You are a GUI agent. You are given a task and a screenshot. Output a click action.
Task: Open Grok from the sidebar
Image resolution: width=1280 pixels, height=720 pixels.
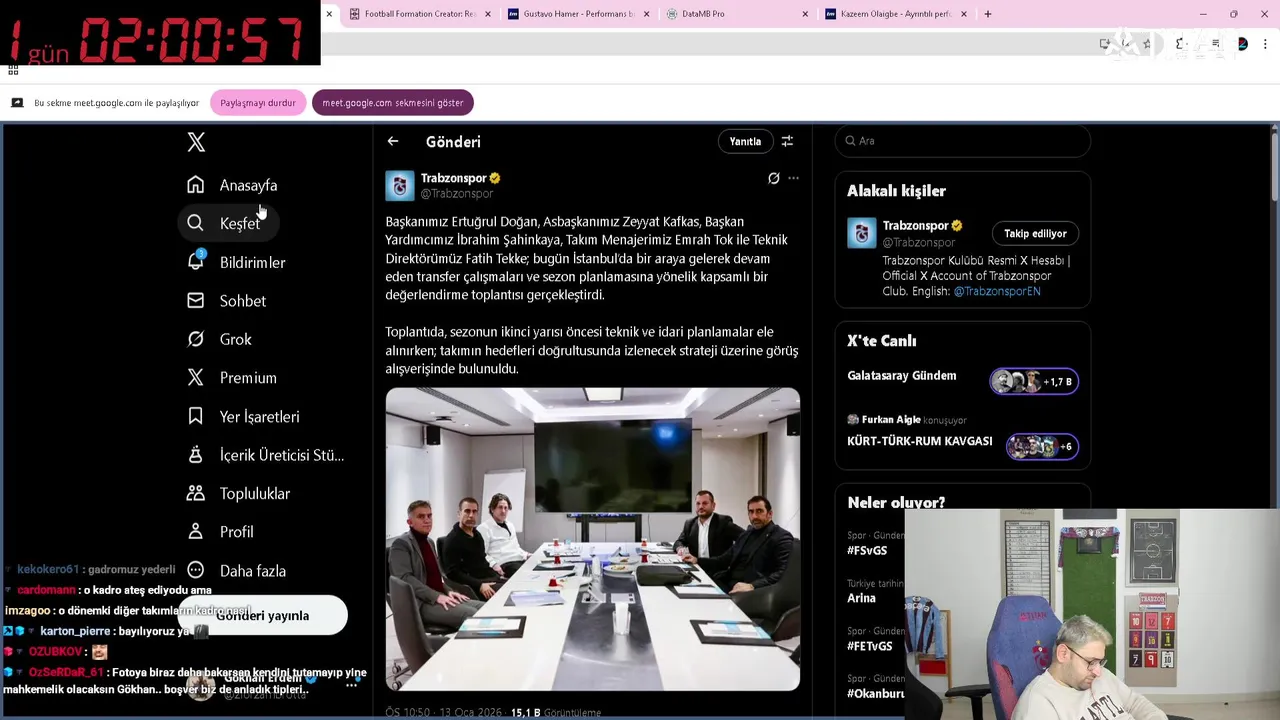[219, 339]
